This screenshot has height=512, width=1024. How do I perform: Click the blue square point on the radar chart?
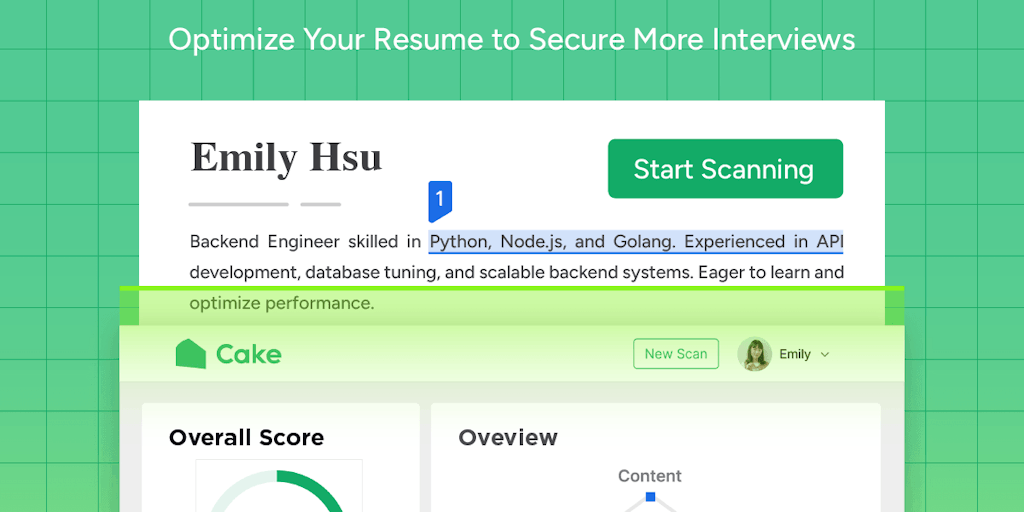click(x=650, y=497)
